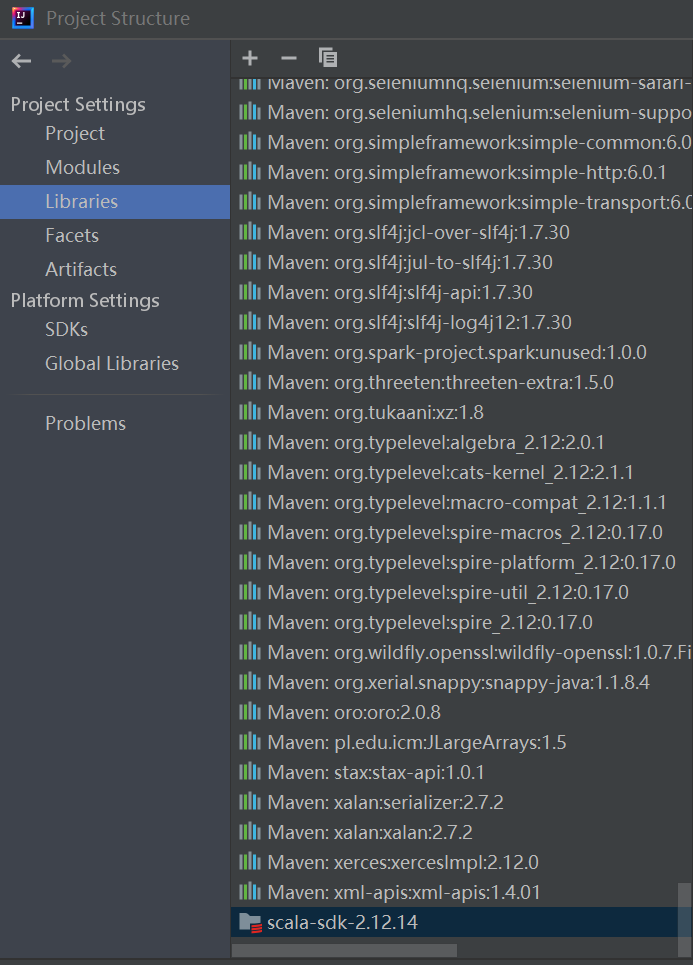Image resolution: width=693 pixels, height=965 pixels.
Task: Go forward with the right arrow
Action: 61,61
